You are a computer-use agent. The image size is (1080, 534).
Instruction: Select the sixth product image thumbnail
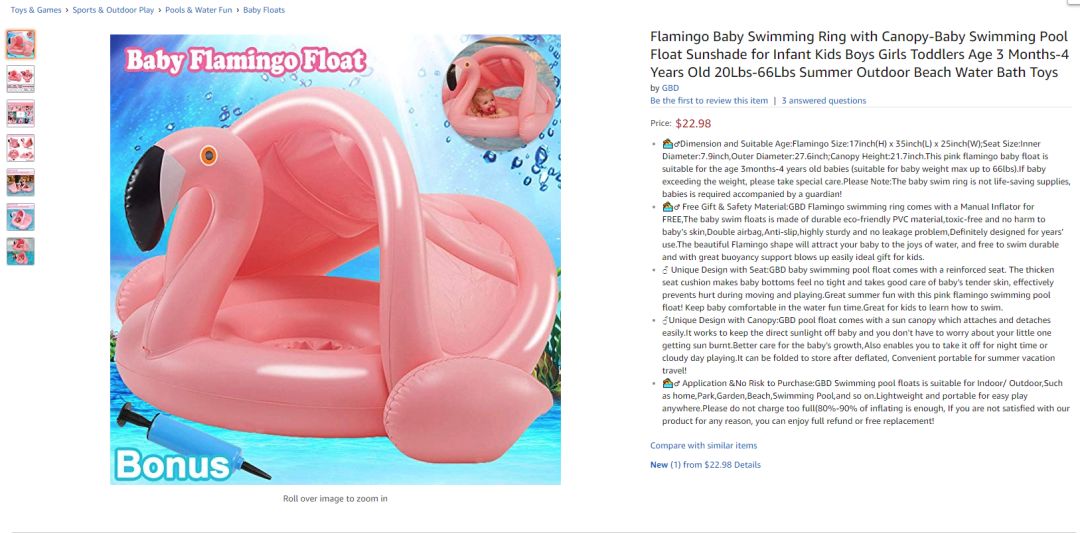pos(21,216)
